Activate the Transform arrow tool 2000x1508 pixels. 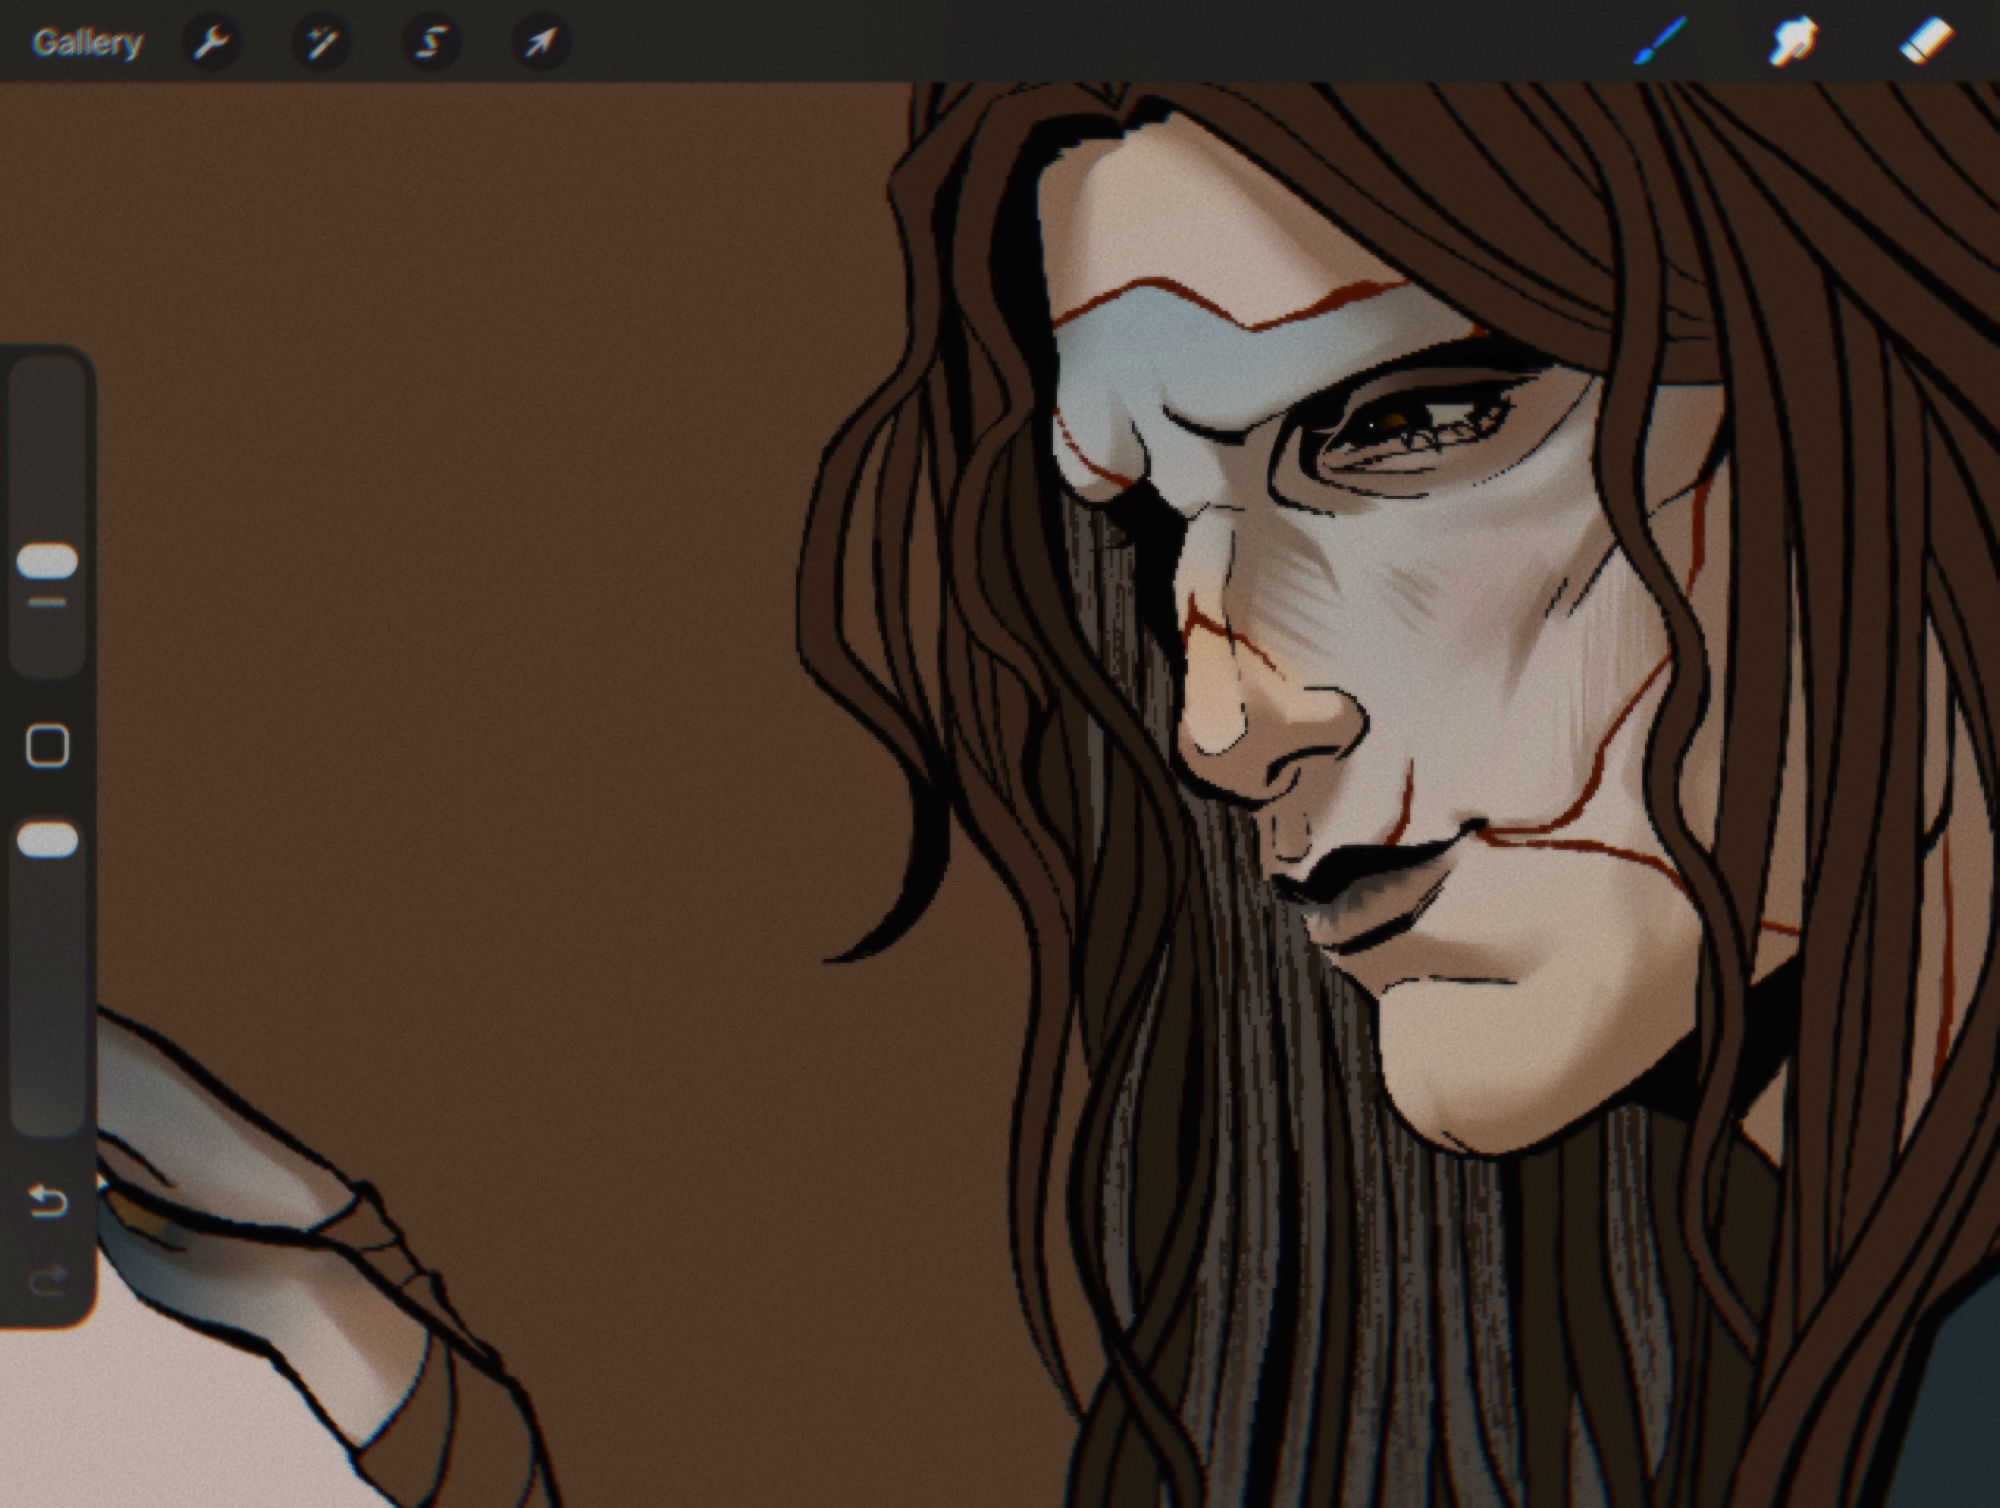point(540,43)
